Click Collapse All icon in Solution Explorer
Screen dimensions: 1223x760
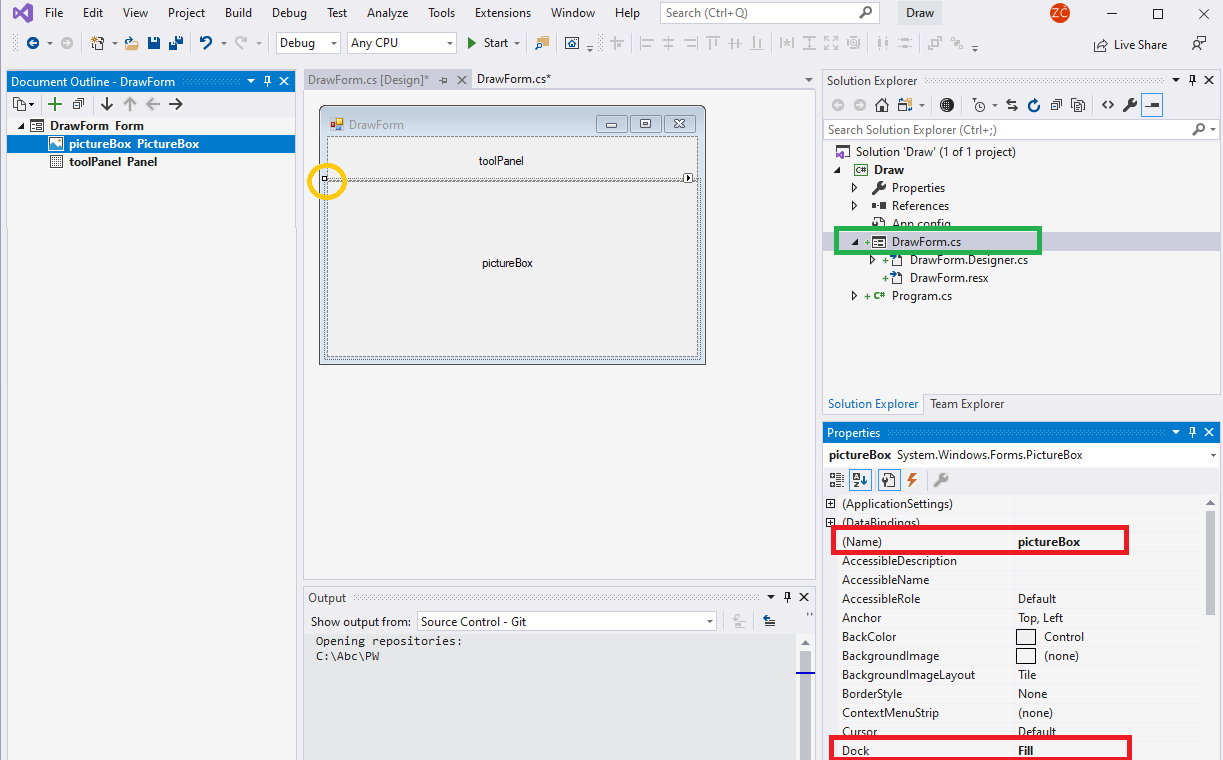point(1056,105)
